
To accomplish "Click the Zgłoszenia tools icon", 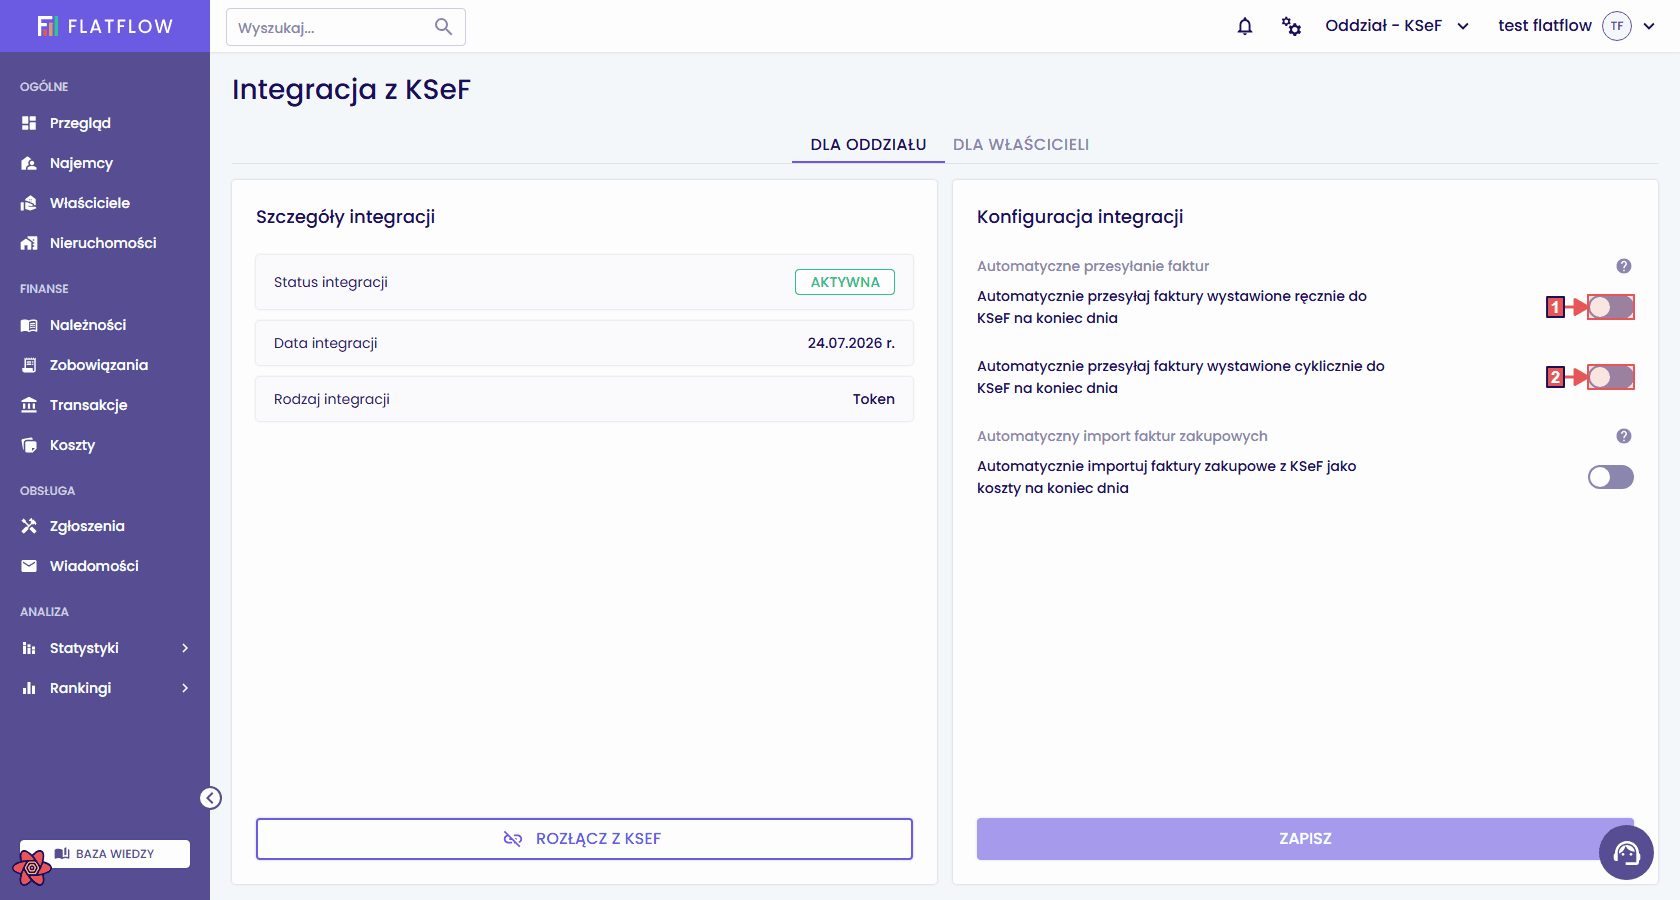I will [x=29, y=526].
